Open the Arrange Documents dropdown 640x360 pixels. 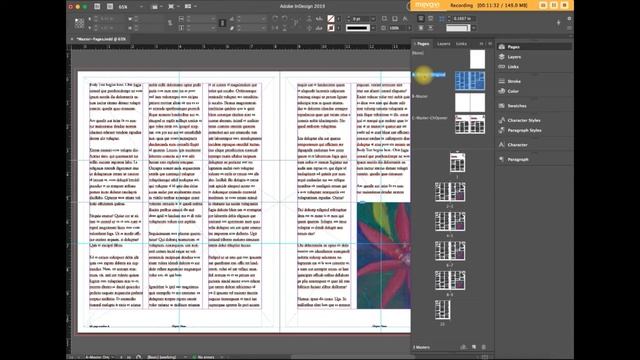pyautogui.click(x=190, y=7)
